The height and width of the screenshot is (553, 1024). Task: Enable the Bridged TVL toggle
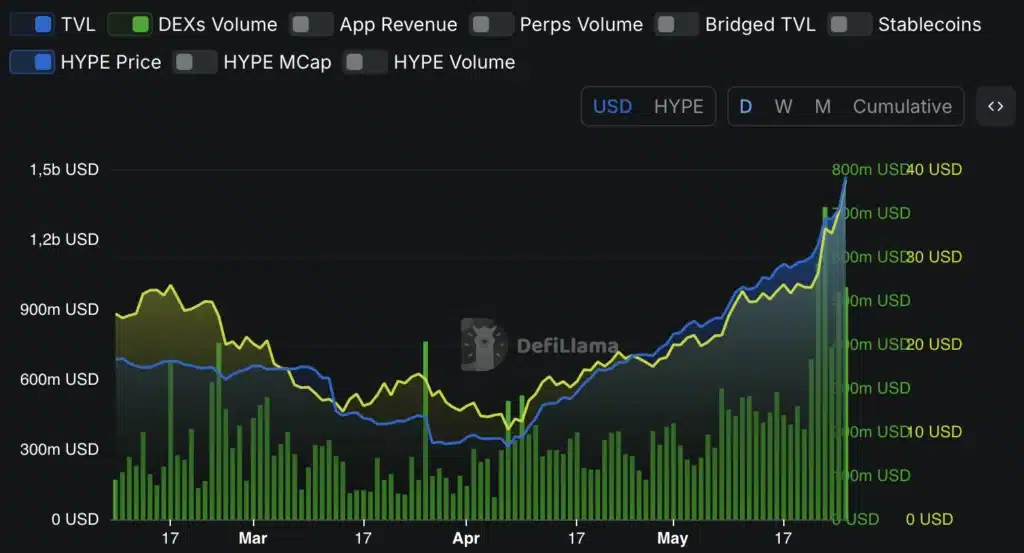coord(677,25)
